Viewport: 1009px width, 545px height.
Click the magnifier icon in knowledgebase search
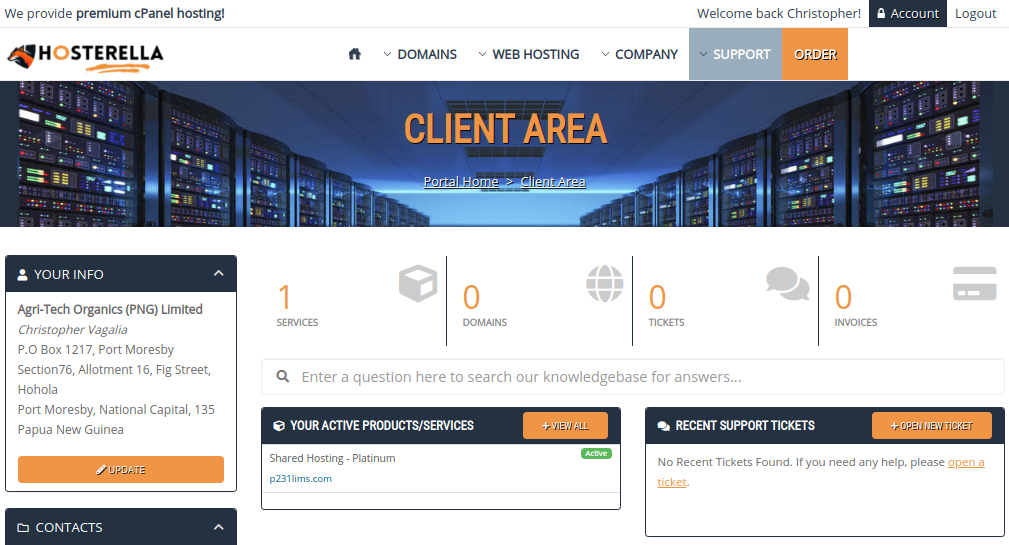283,377
